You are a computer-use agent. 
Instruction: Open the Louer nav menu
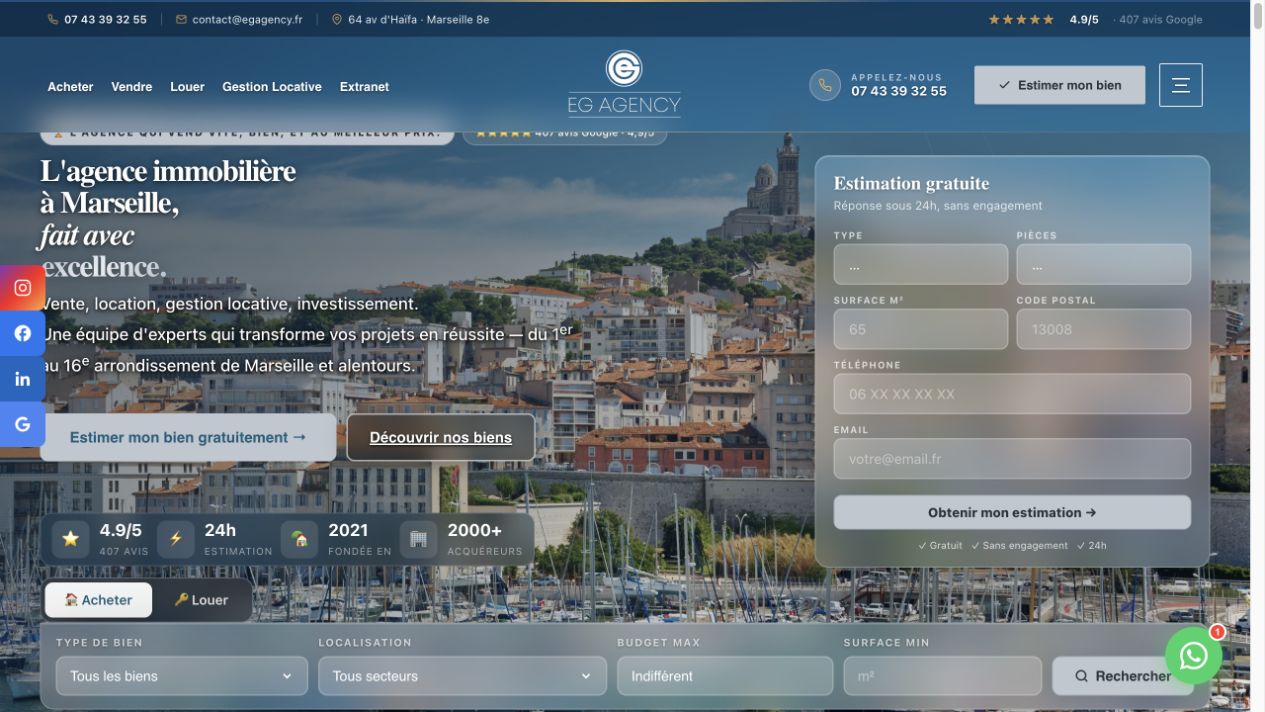pyautogui.click(x=187, y=87)
